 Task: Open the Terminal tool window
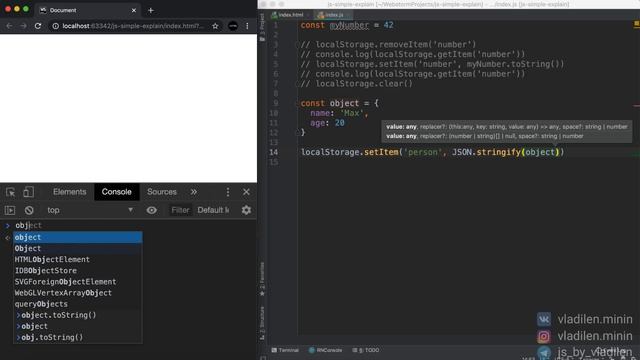[285, 350]
